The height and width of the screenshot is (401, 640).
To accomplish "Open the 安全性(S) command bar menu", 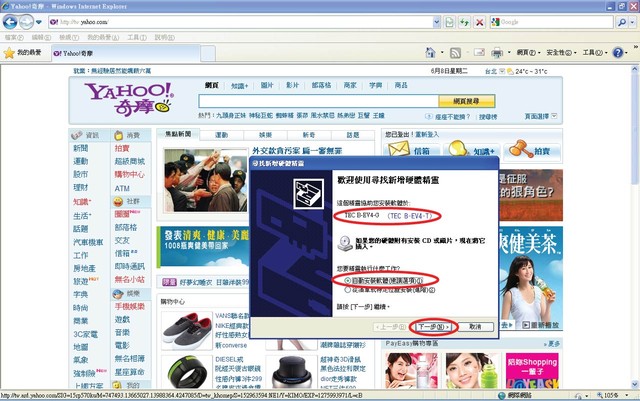I will (561, 53).
